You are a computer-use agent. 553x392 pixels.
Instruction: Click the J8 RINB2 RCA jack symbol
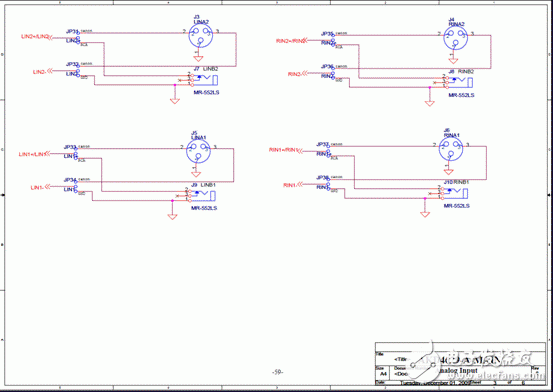tap(458, 82)
